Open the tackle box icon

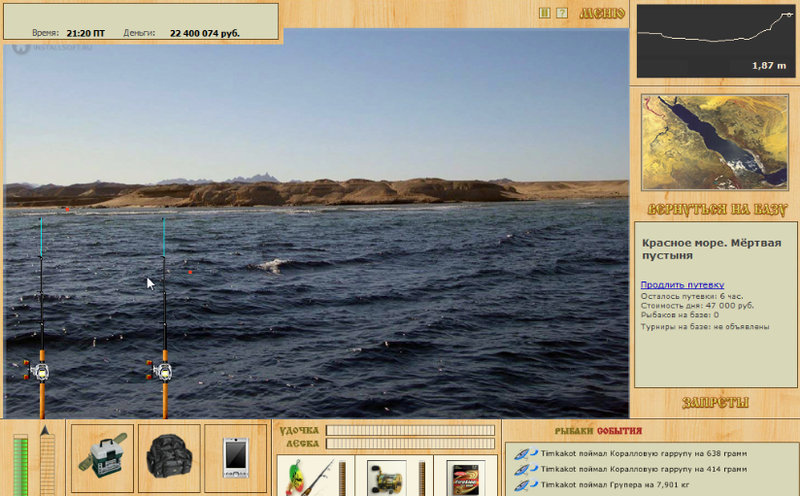(x=103, y=458)
